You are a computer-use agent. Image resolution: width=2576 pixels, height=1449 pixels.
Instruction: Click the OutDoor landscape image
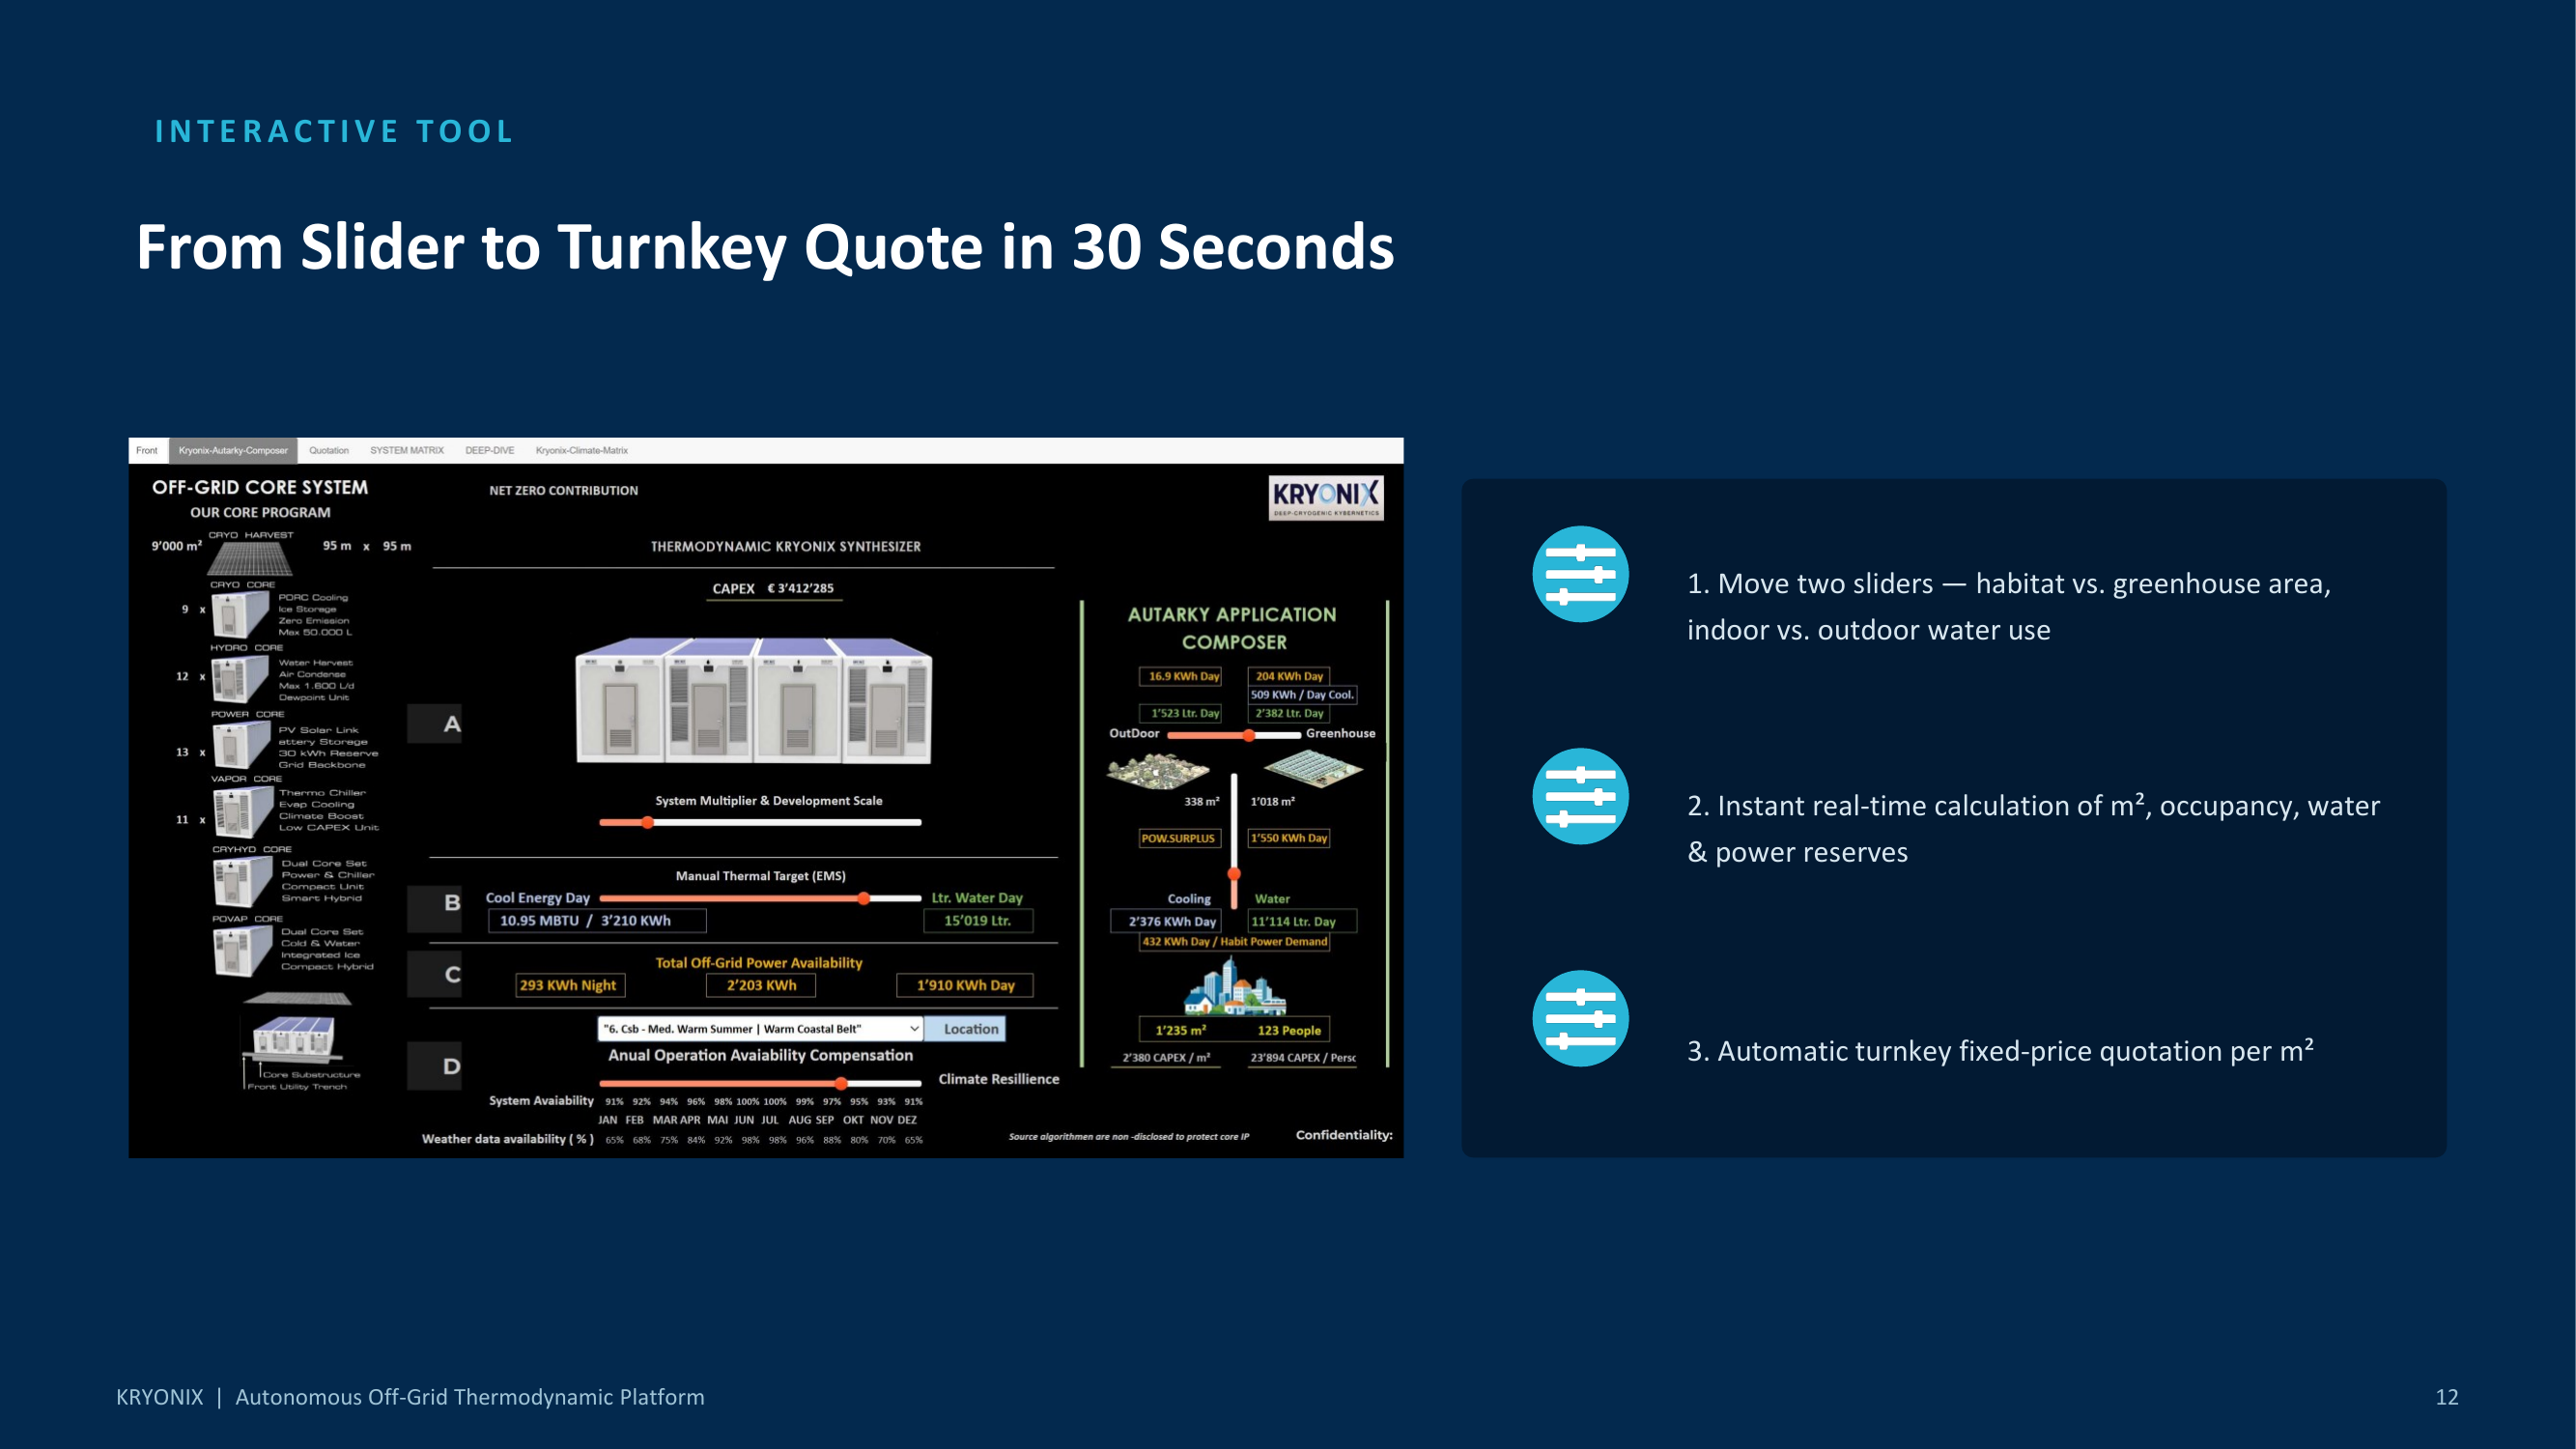tap(1158, 772)
